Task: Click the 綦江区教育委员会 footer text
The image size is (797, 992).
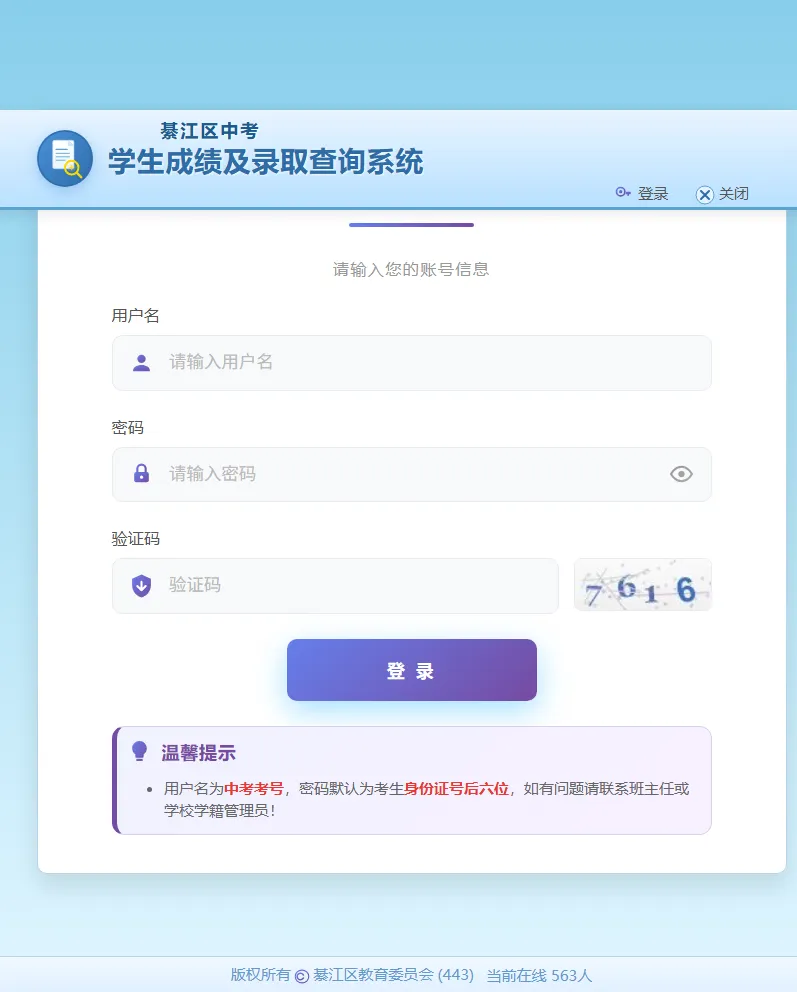Action: [373, 975]
